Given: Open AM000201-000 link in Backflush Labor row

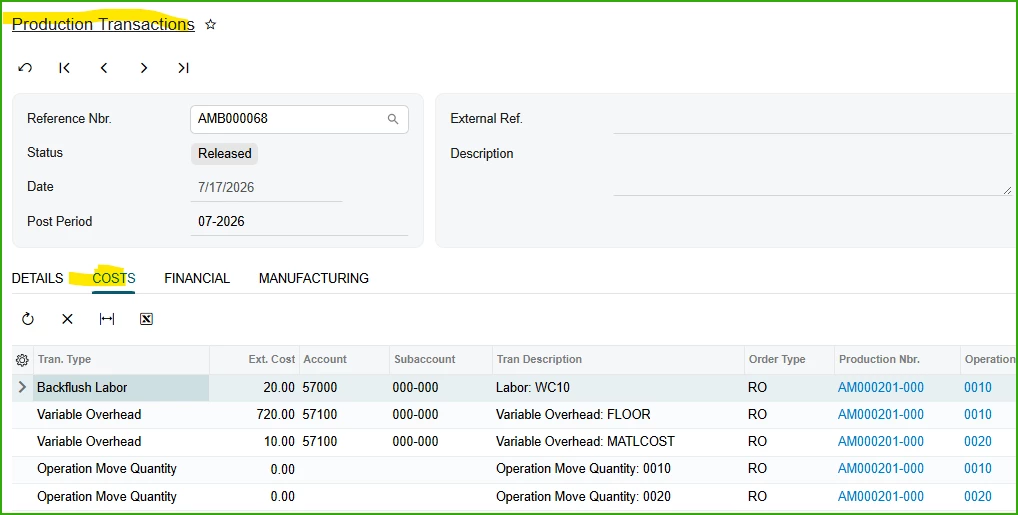Looking at the screenshot, I should [x=880, y=387].
